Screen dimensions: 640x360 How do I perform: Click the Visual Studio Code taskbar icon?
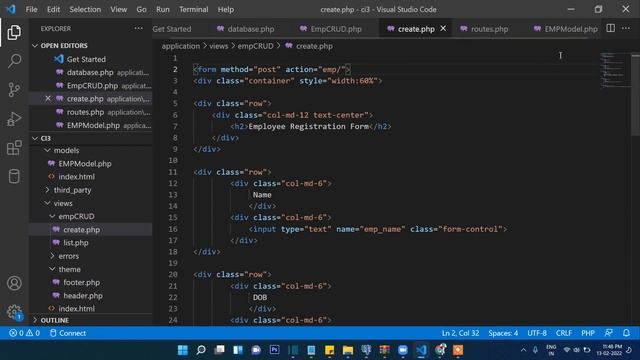pyautogui.click(x=421, y=350)
